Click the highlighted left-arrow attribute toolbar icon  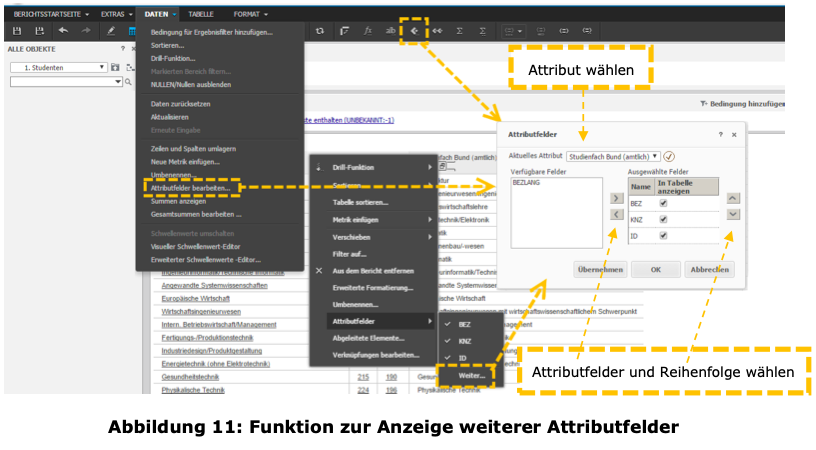[414, 31]
